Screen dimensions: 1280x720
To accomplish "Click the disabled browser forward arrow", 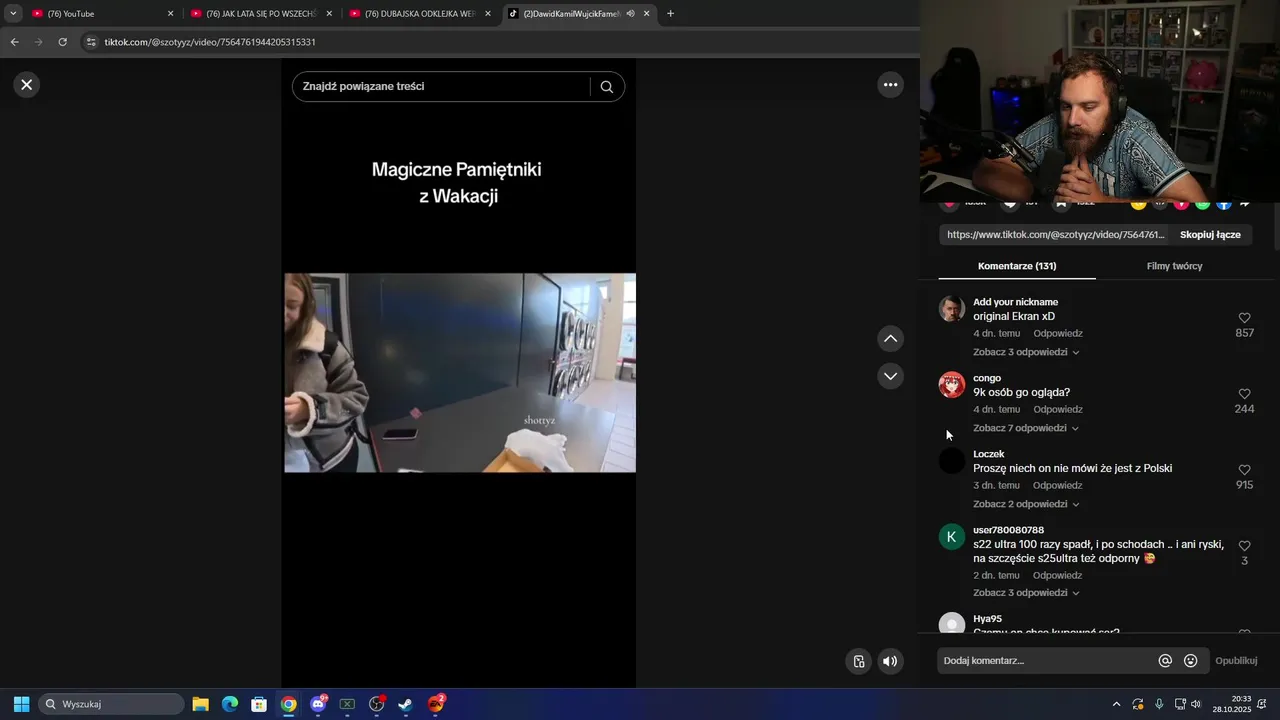I will pyautogui.click(x=38, y=42).
